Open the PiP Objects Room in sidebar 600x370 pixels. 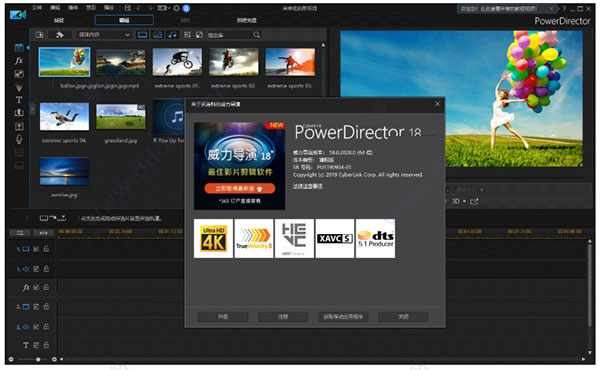coord(19,74)
